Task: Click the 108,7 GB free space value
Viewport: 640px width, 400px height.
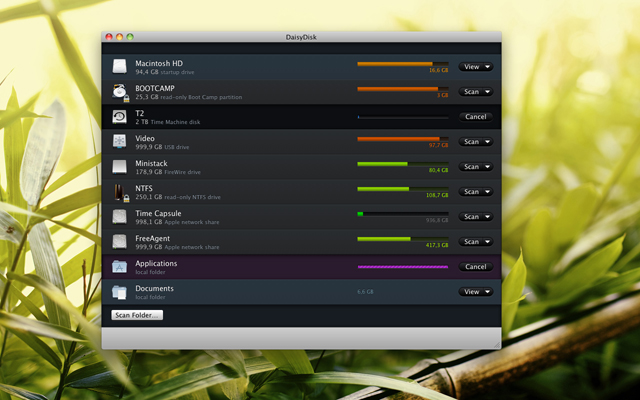Action: [437, 195]
